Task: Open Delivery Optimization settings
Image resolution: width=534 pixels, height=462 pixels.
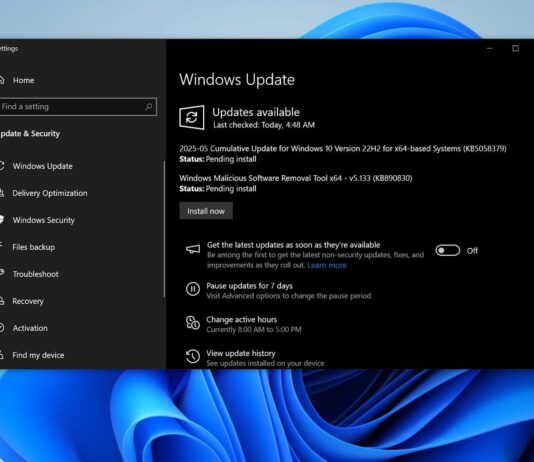Action: 50,193
